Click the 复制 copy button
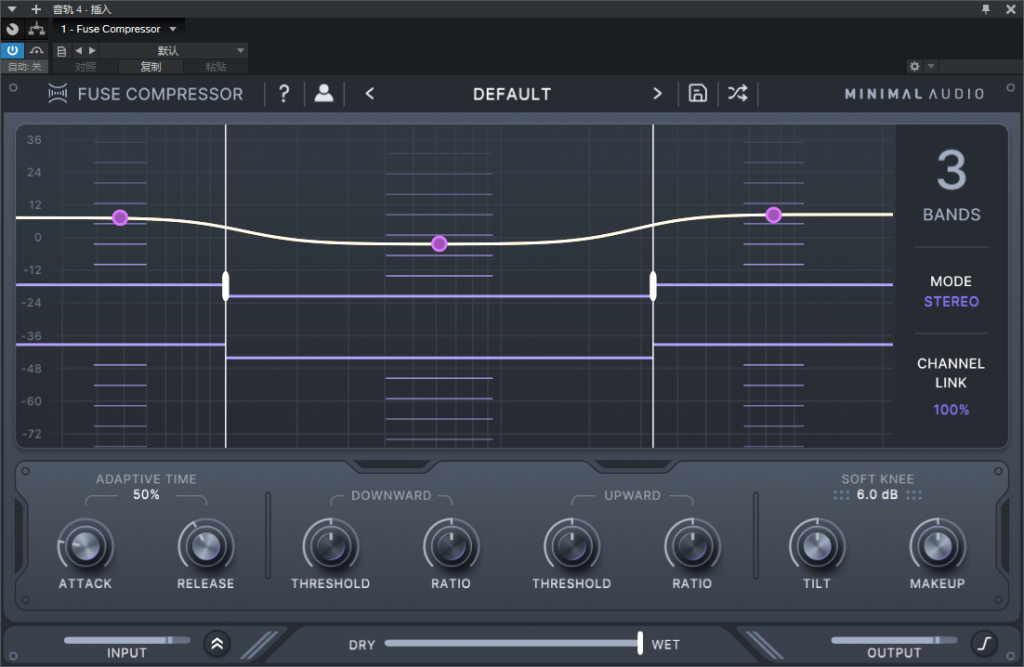This screenshot has width=1024, height=667. pos(150,67)
